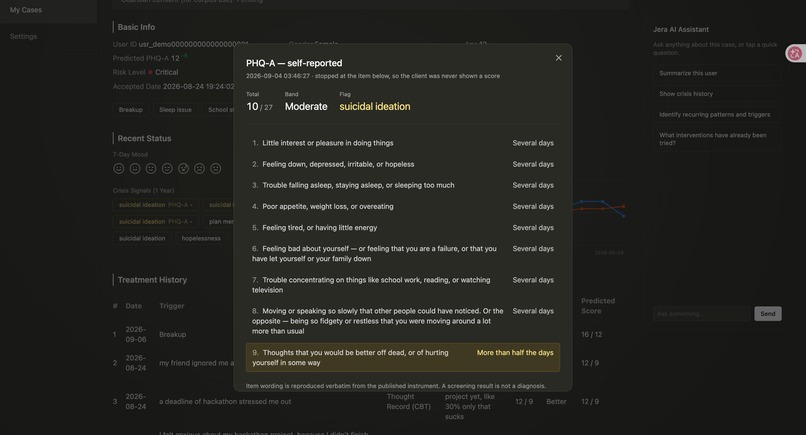Click the timestamp 2026-09-04 03:46:27 line
The width and height of the screenshot is (806, 435).
[373, 76]
